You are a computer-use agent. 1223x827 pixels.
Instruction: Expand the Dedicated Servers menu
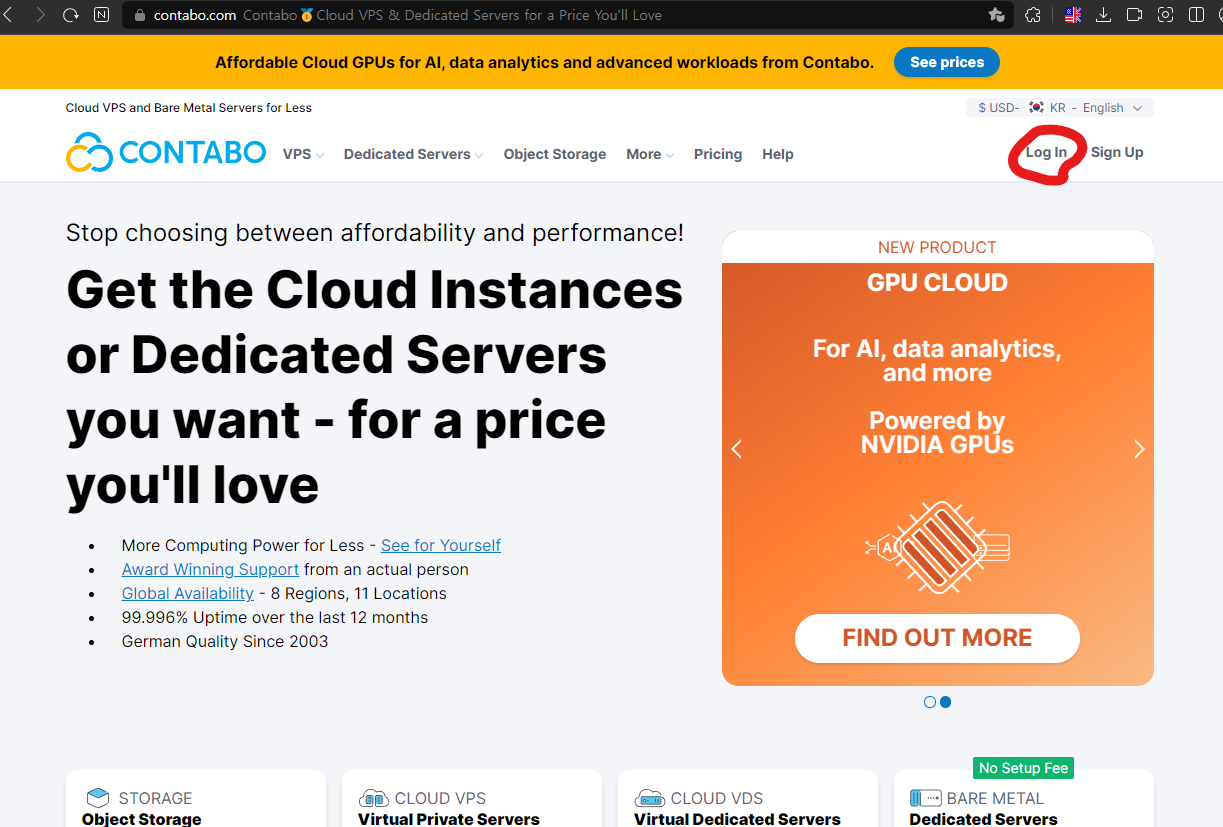(413, 154)
